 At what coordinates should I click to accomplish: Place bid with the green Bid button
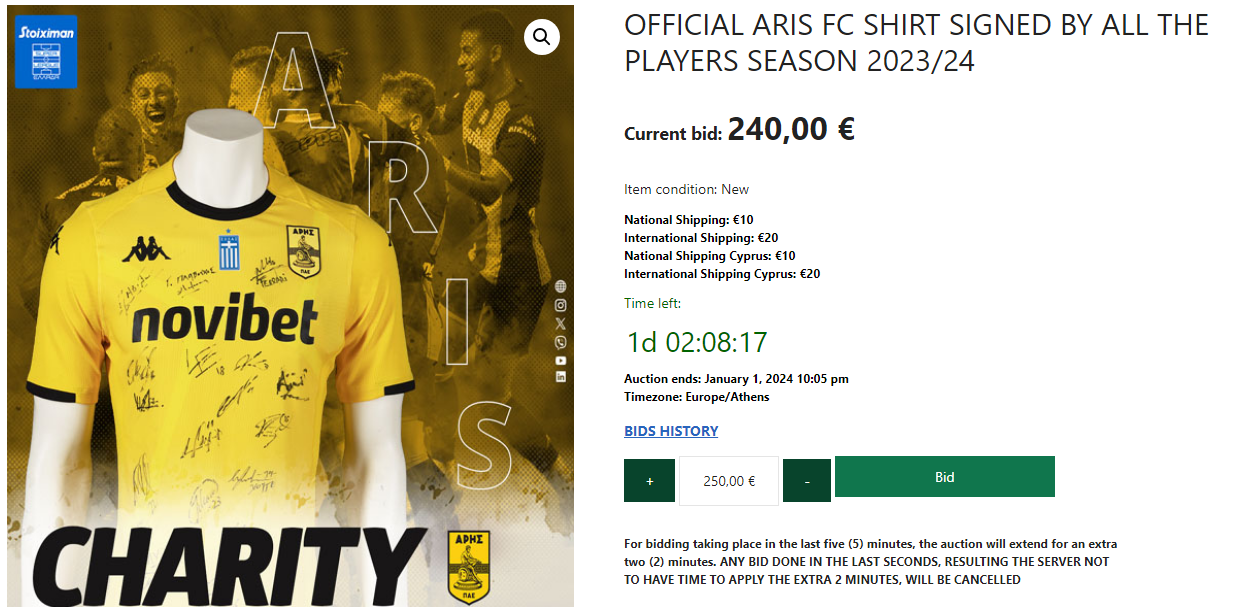tap(945, 477)
